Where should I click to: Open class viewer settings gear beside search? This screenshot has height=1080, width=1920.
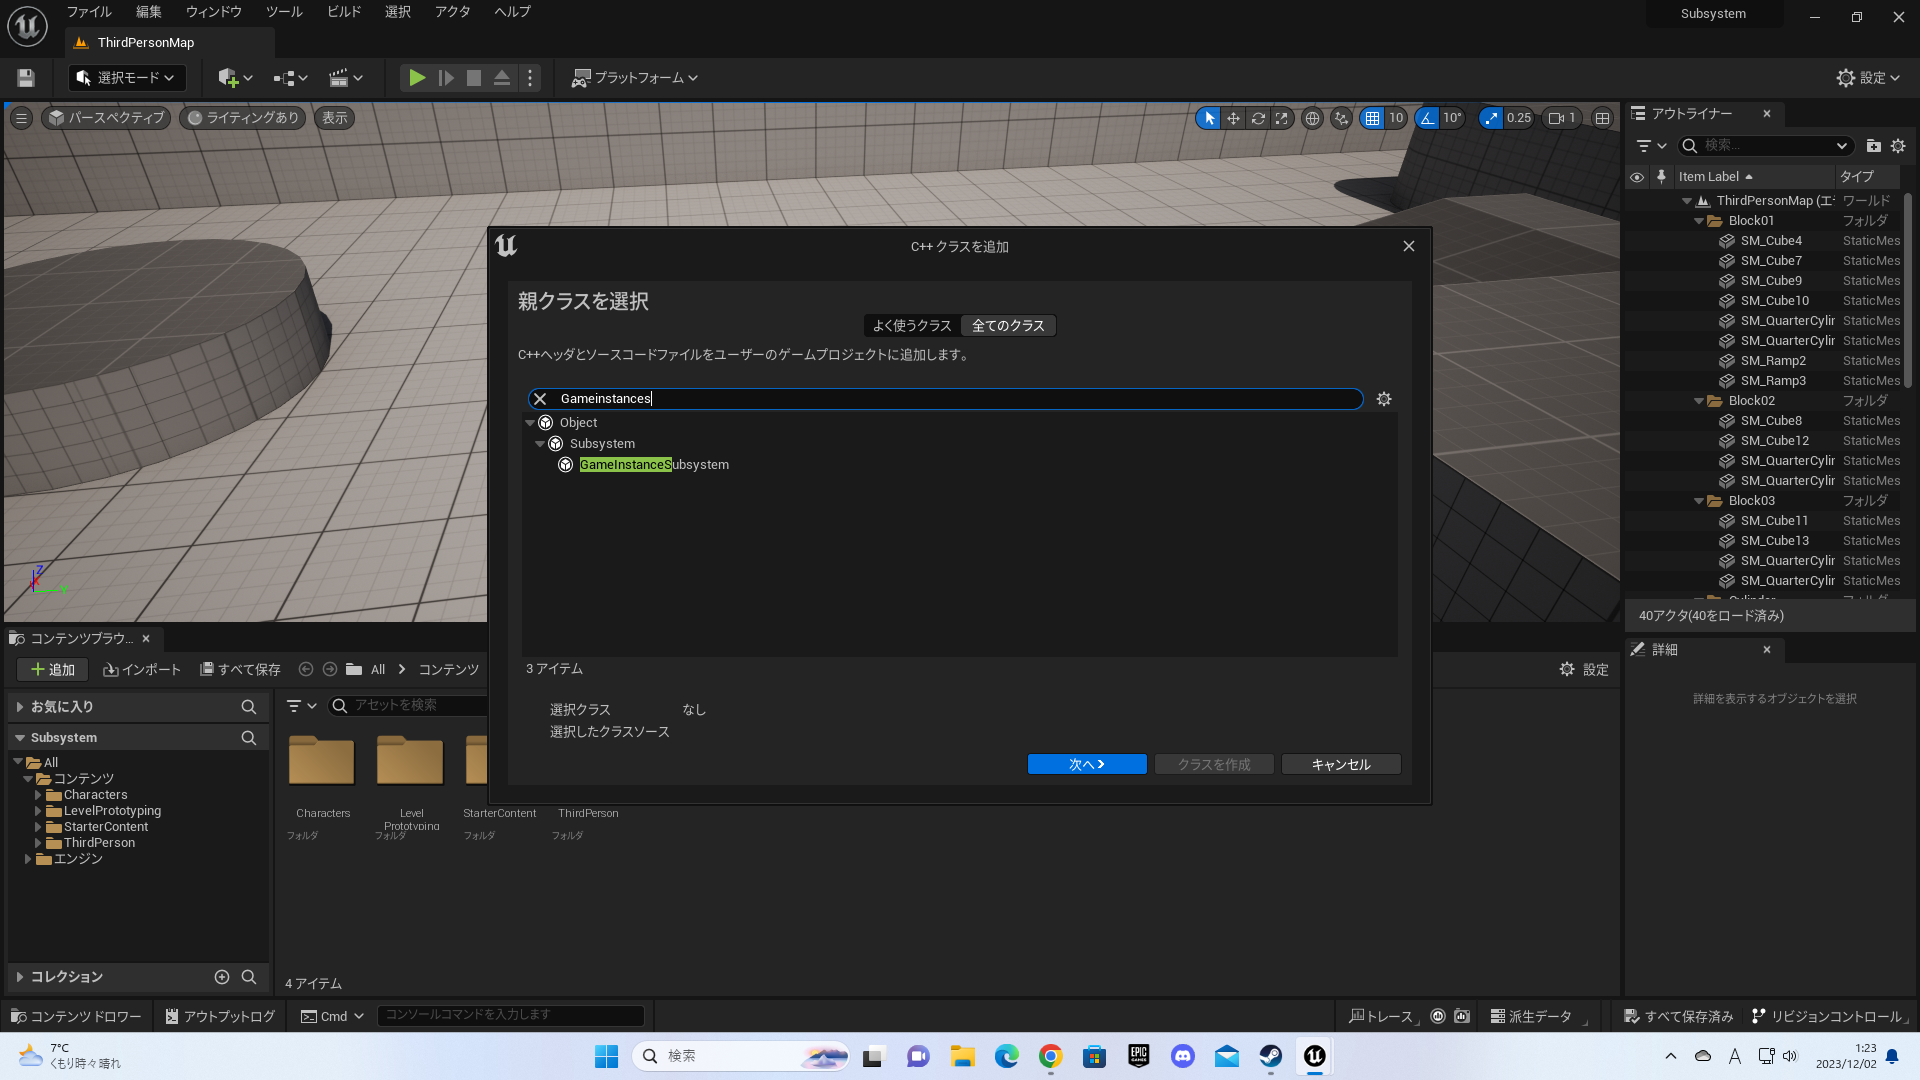point(1384,399)
